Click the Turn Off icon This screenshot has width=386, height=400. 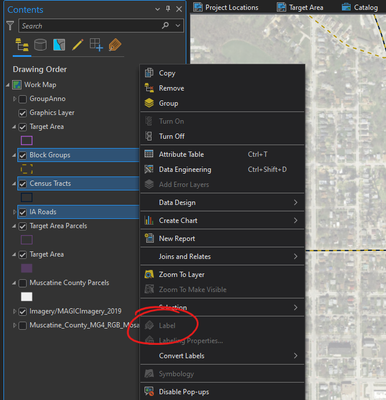(149, 136)
